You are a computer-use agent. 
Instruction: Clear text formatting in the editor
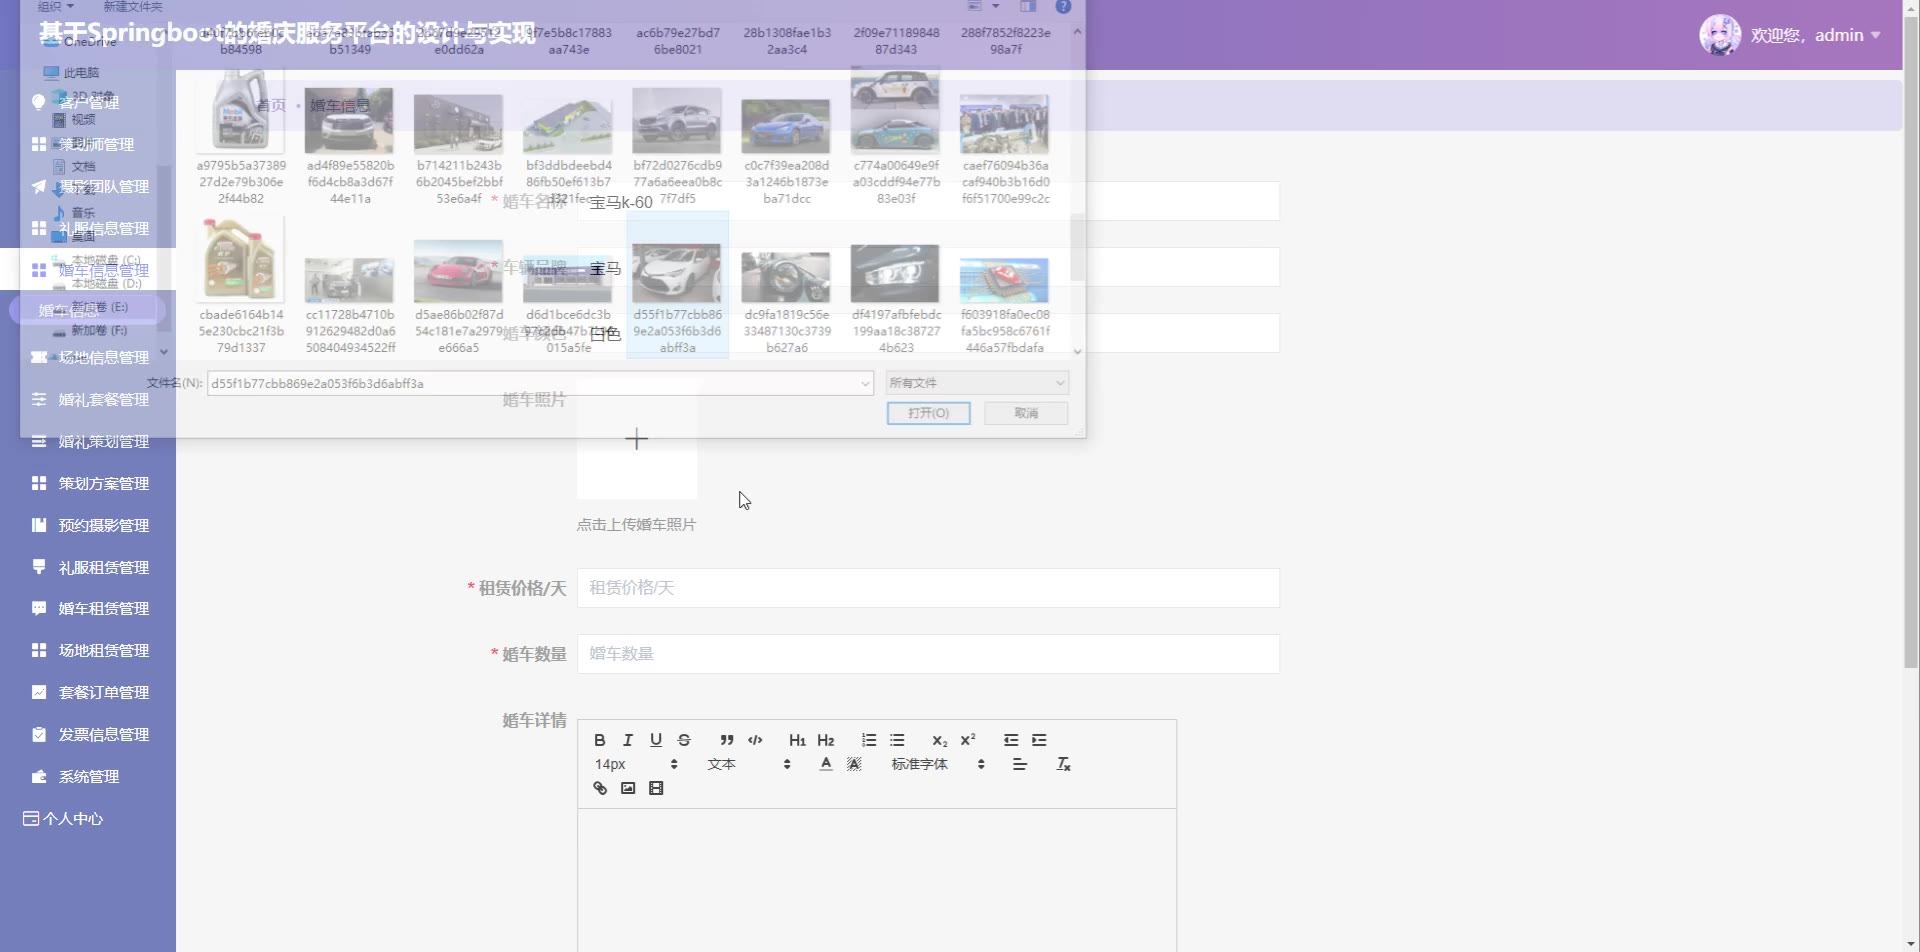(1063, 764)
